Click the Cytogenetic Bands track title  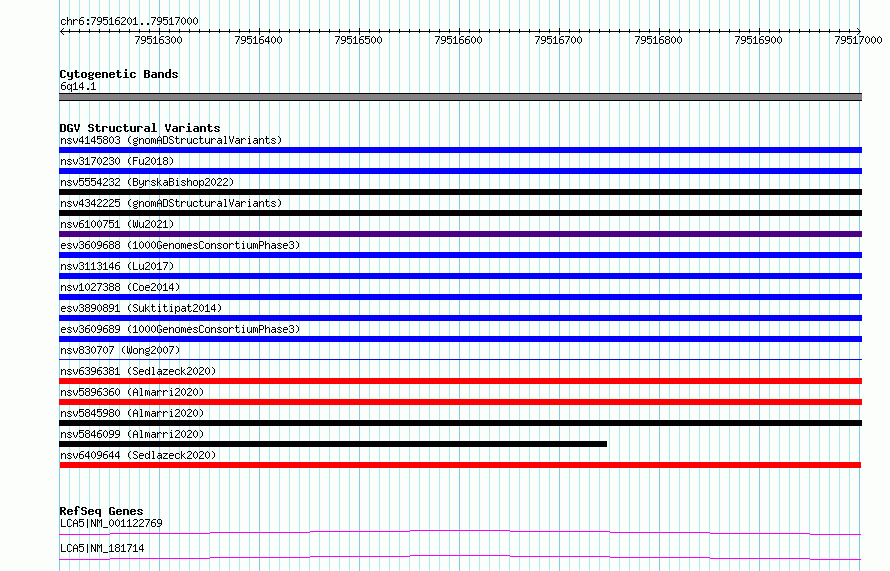point(119,74)
